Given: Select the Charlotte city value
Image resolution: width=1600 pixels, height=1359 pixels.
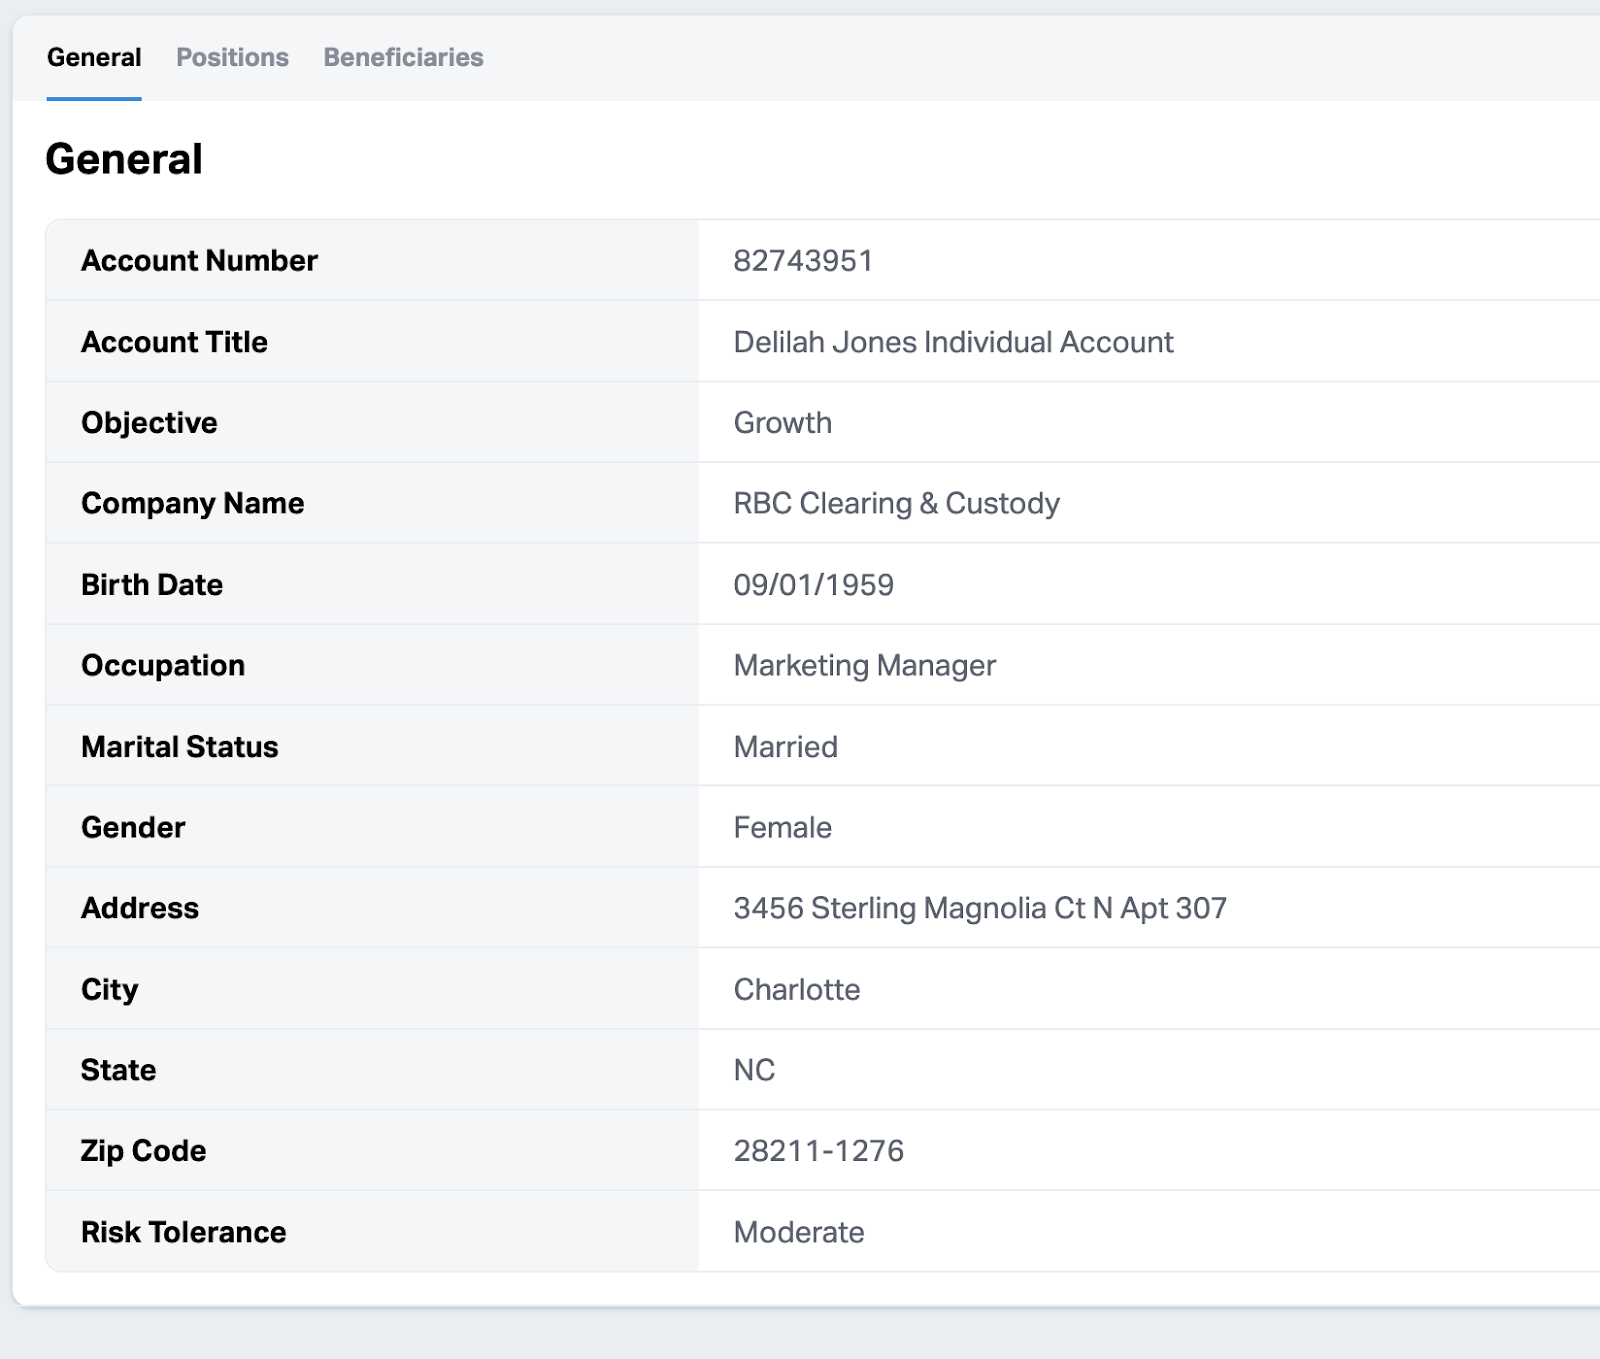Looking at the screenshot, I should point(796,990).
